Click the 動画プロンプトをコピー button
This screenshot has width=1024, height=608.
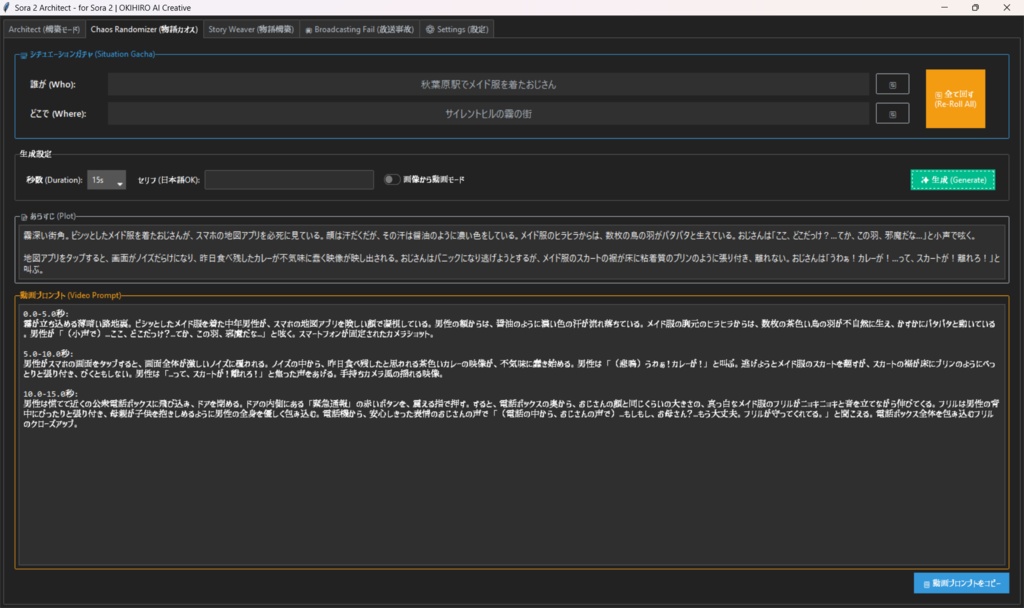963,582
